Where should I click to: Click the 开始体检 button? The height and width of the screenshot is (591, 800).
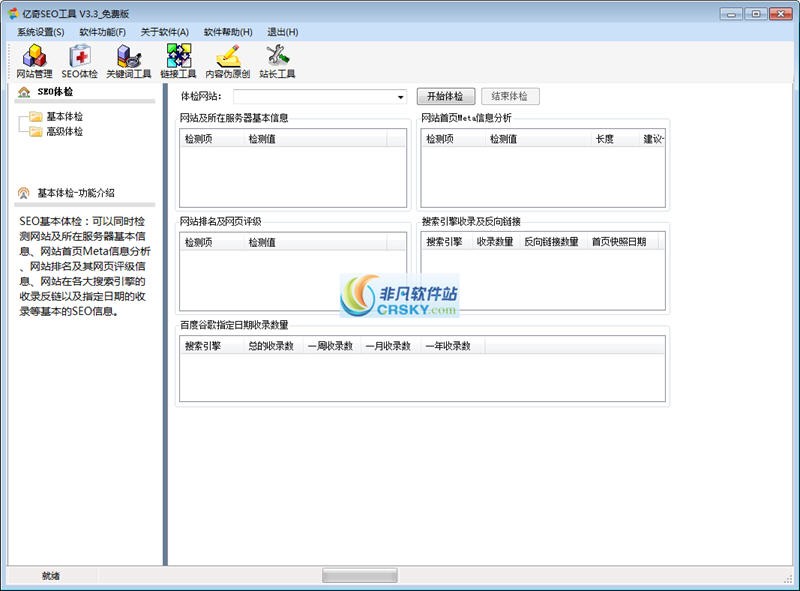[445, 96]
